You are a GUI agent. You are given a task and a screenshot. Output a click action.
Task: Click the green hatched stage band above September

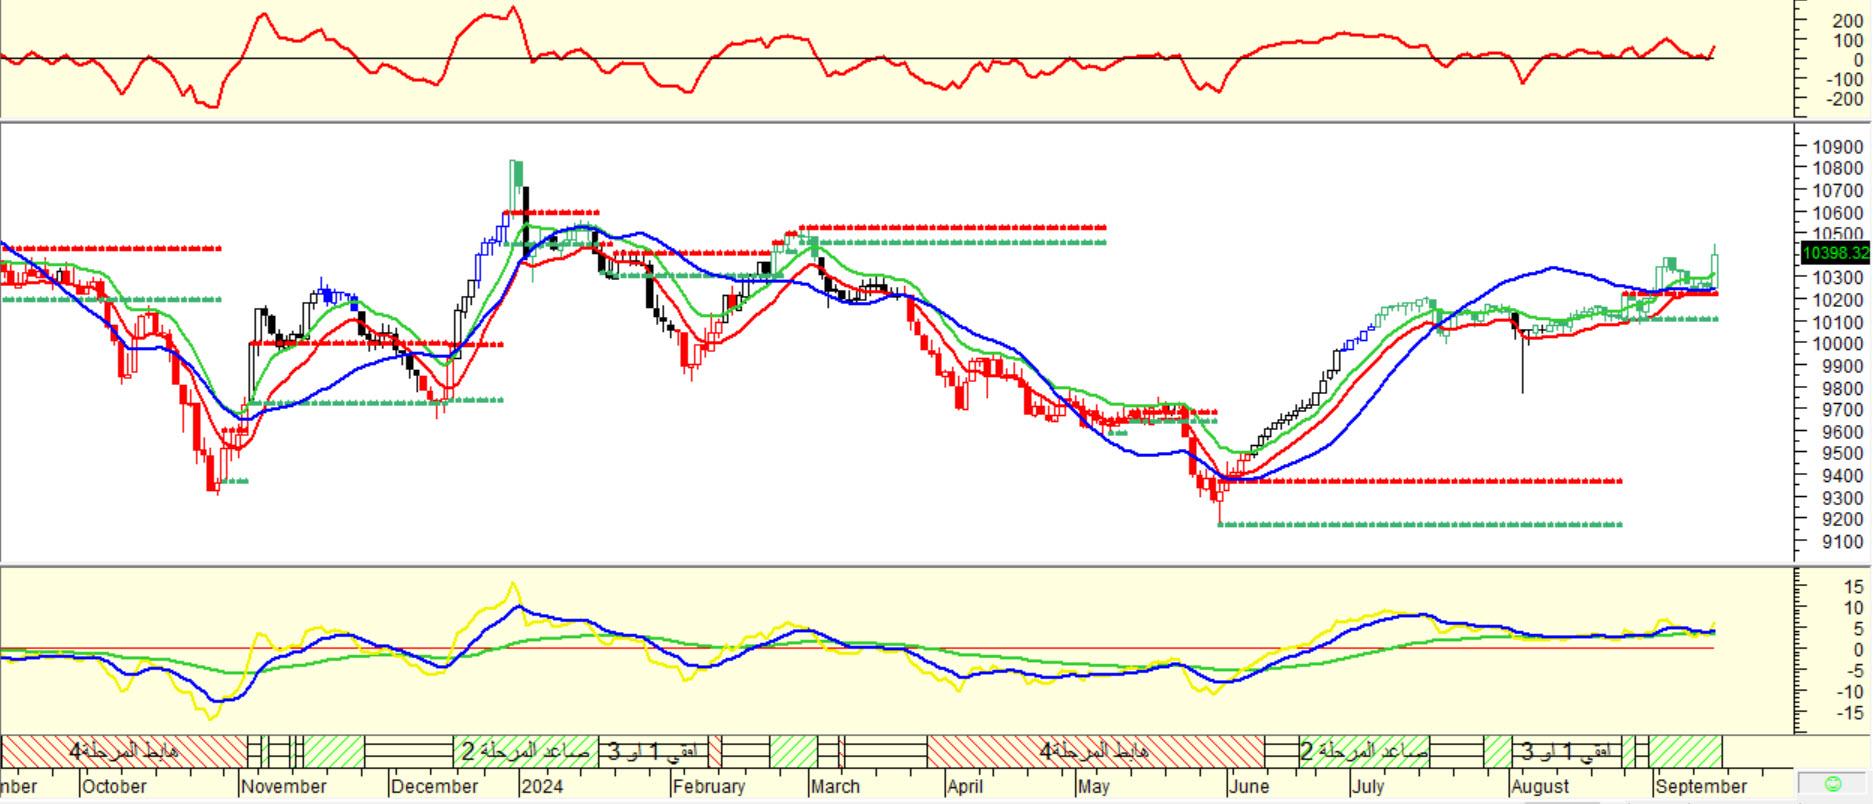1685,751
